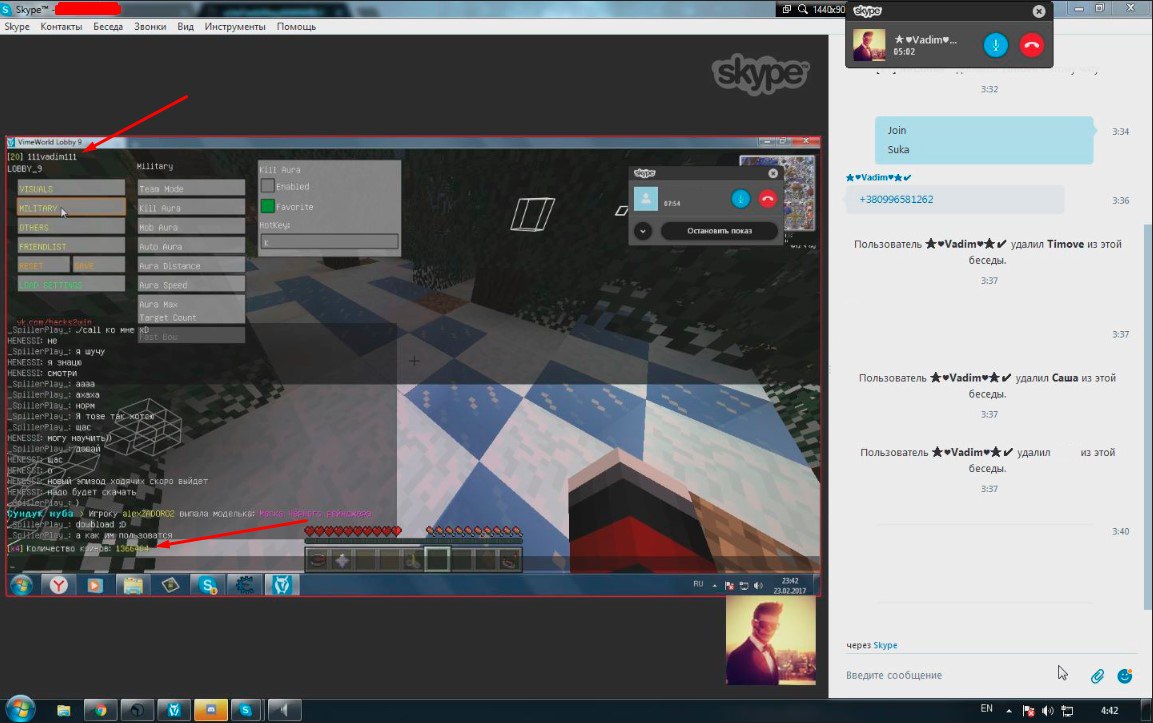Open the Звонки menu
The height and width of the screenshot is (723, 1153).
(x=150, y=26)
